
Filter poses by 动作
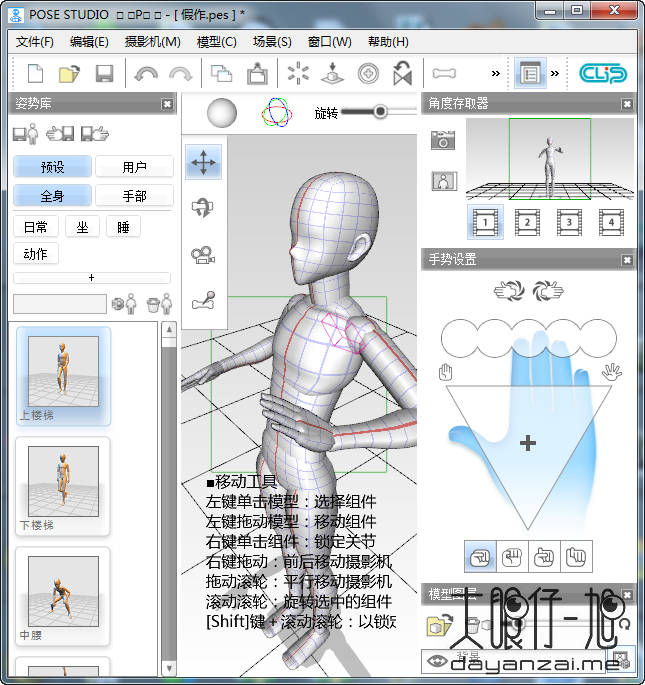[36, 253]
